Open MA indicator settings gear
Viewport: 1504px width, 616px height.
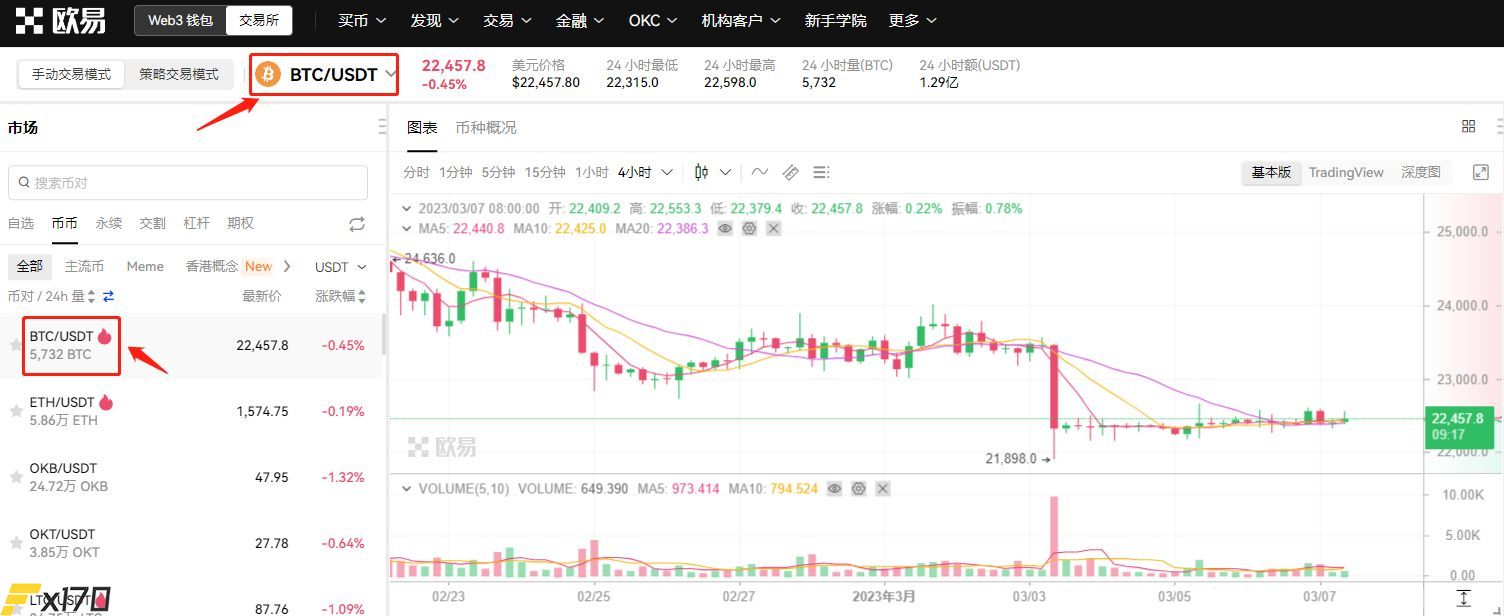click(x=749, y=229)
